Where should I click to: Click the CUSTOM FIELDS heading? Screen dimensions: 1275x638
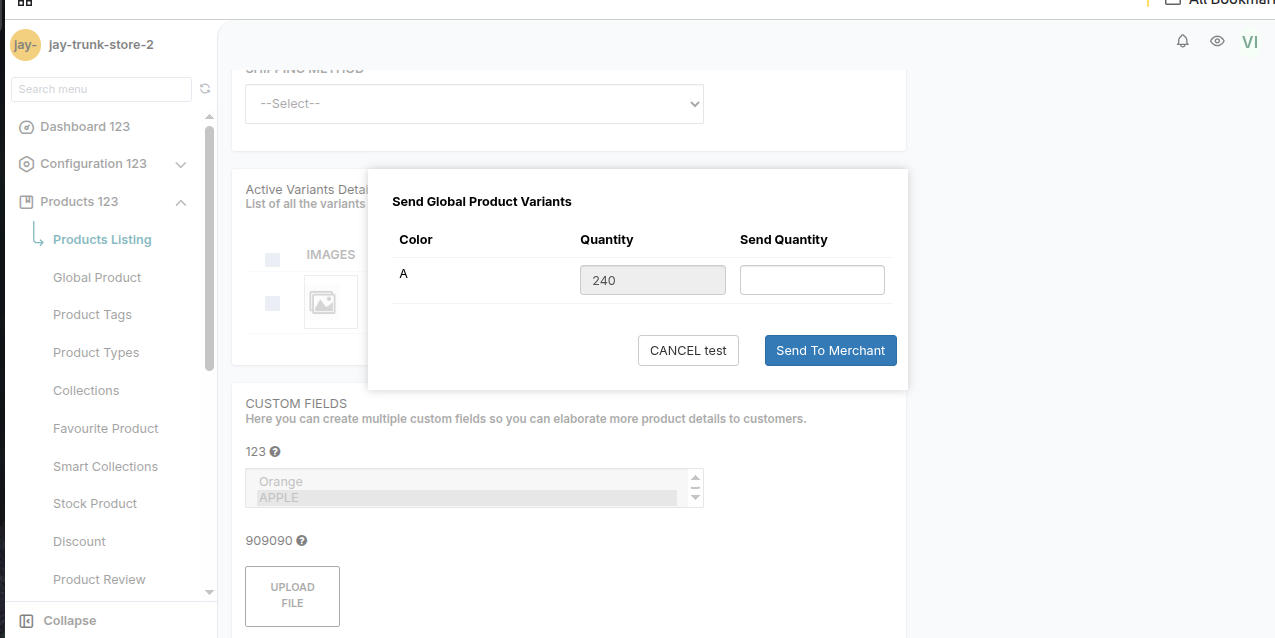(x=296, y=404)
